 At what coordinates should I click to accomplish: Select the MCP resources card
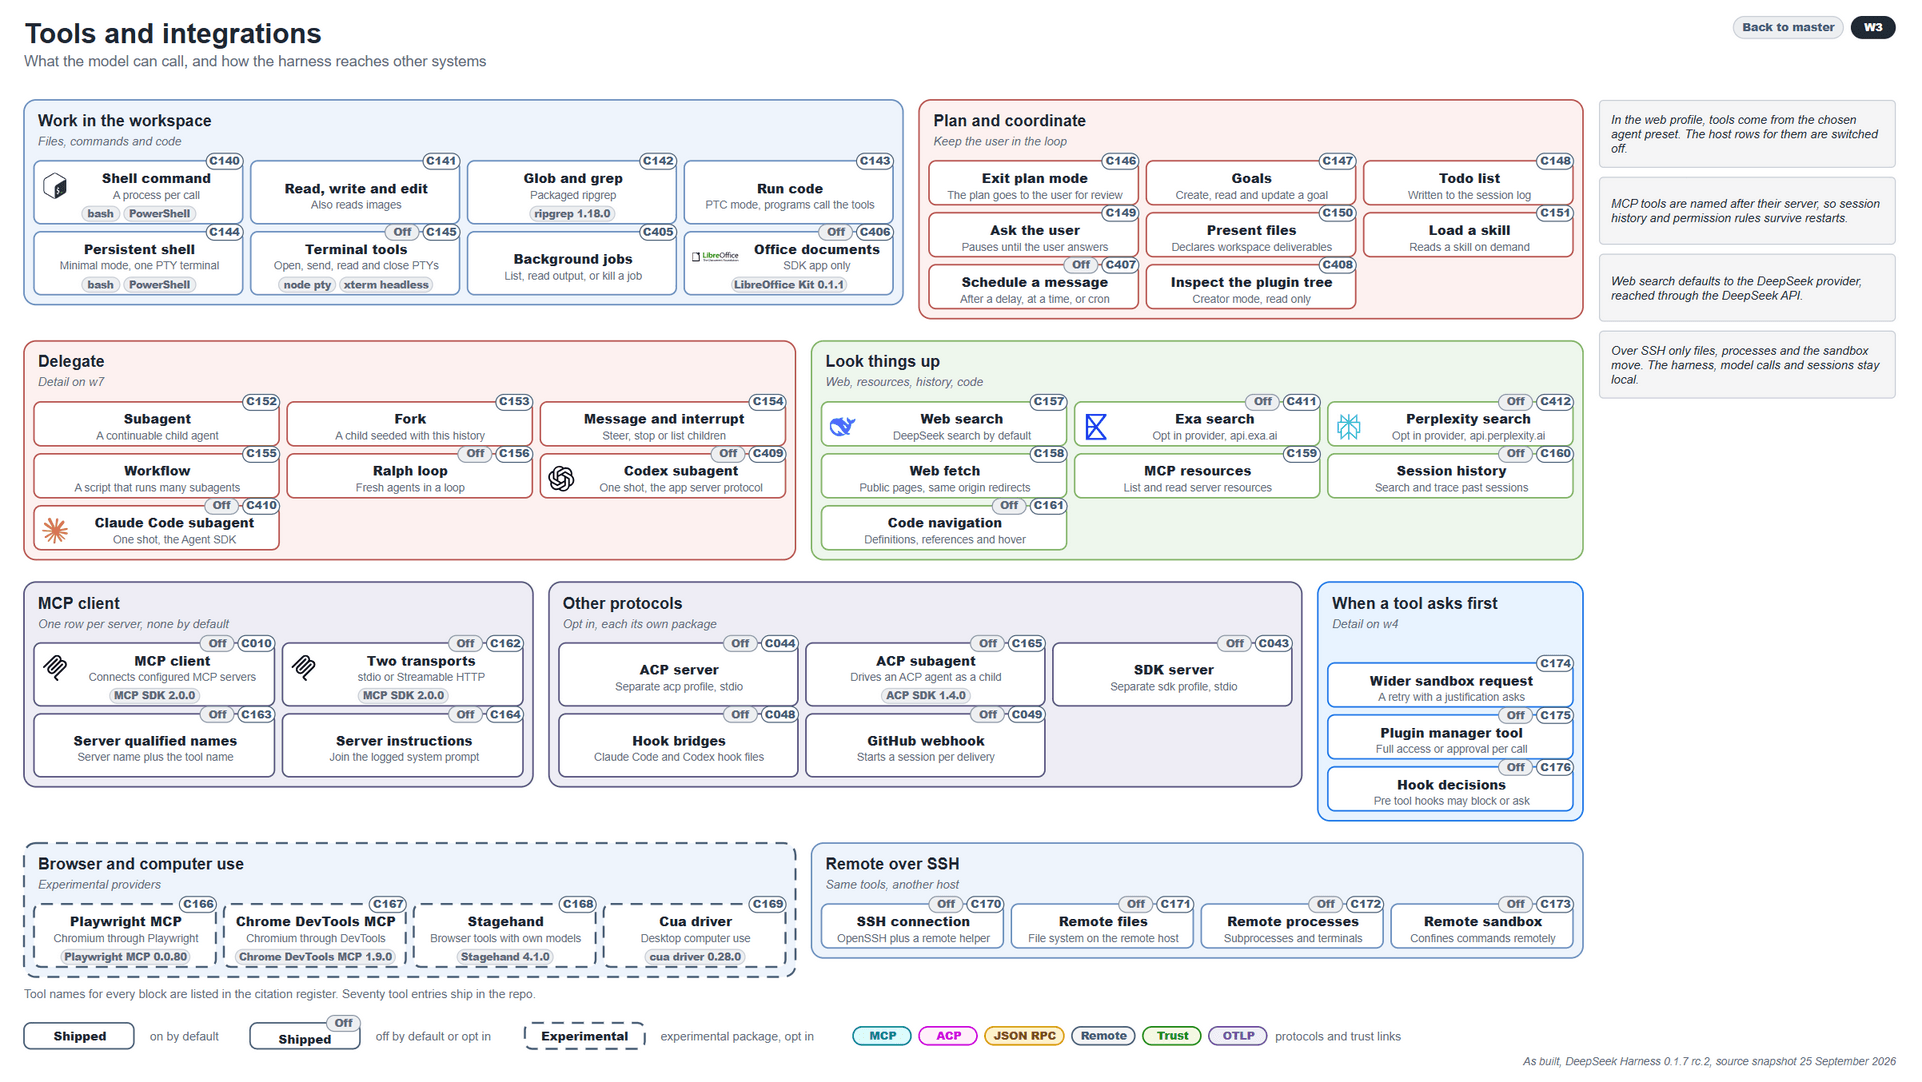(1197, 476)
